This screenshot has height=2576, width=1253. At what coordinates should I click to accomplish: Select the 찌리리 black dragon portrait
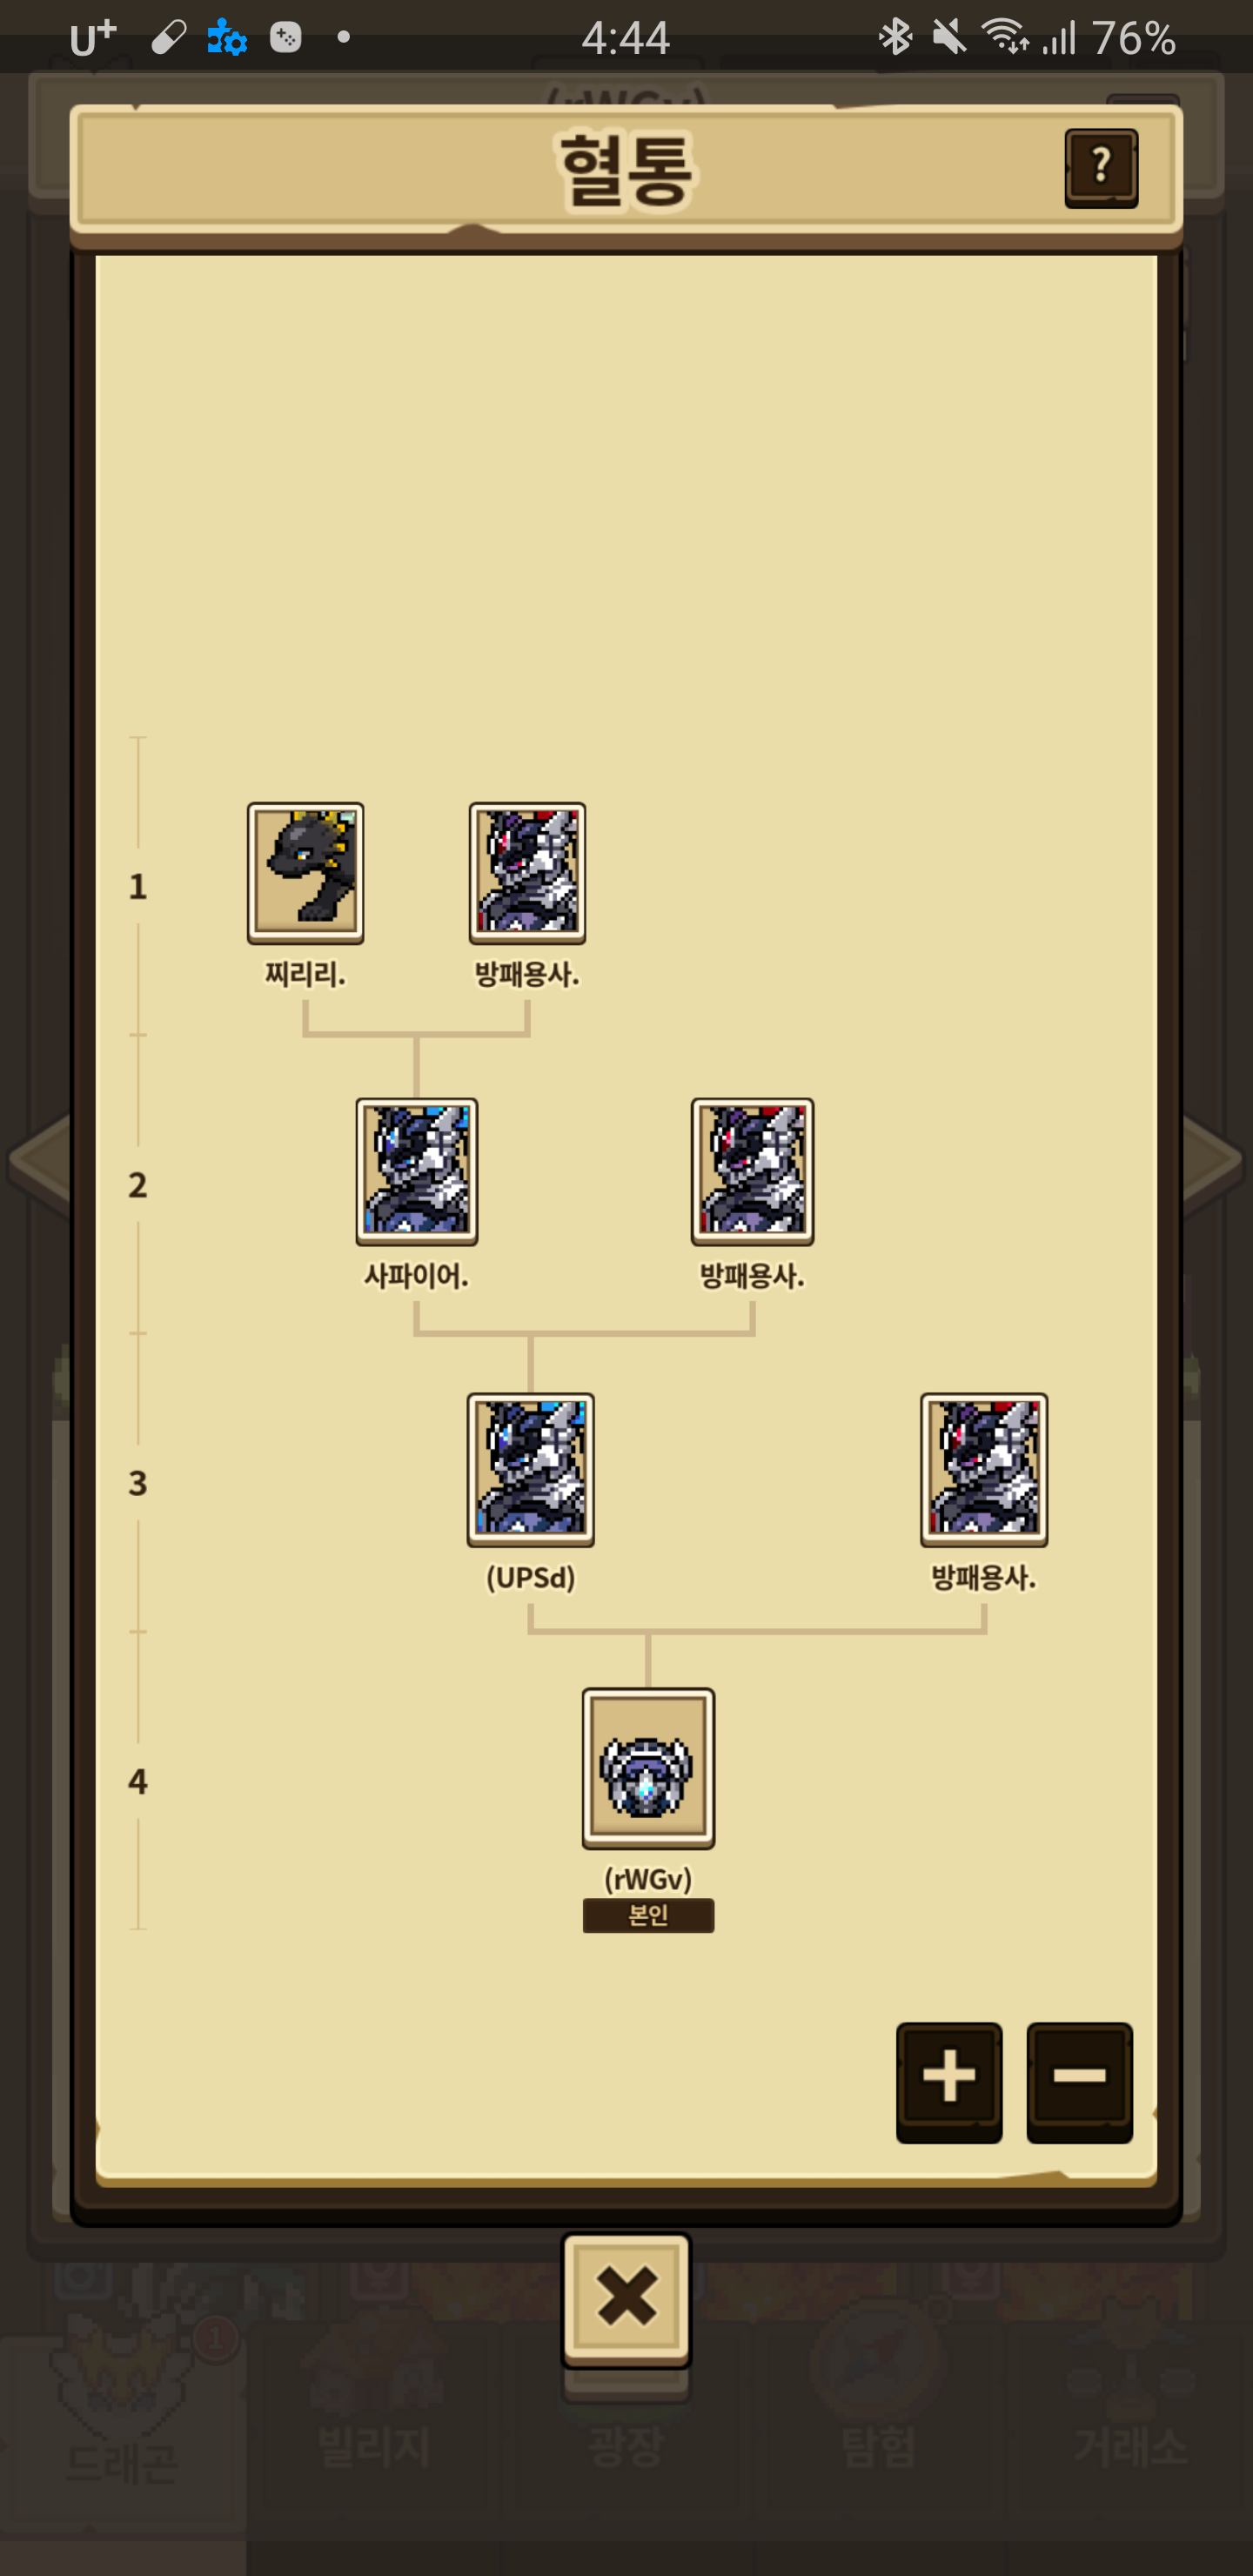coord(306,873)
